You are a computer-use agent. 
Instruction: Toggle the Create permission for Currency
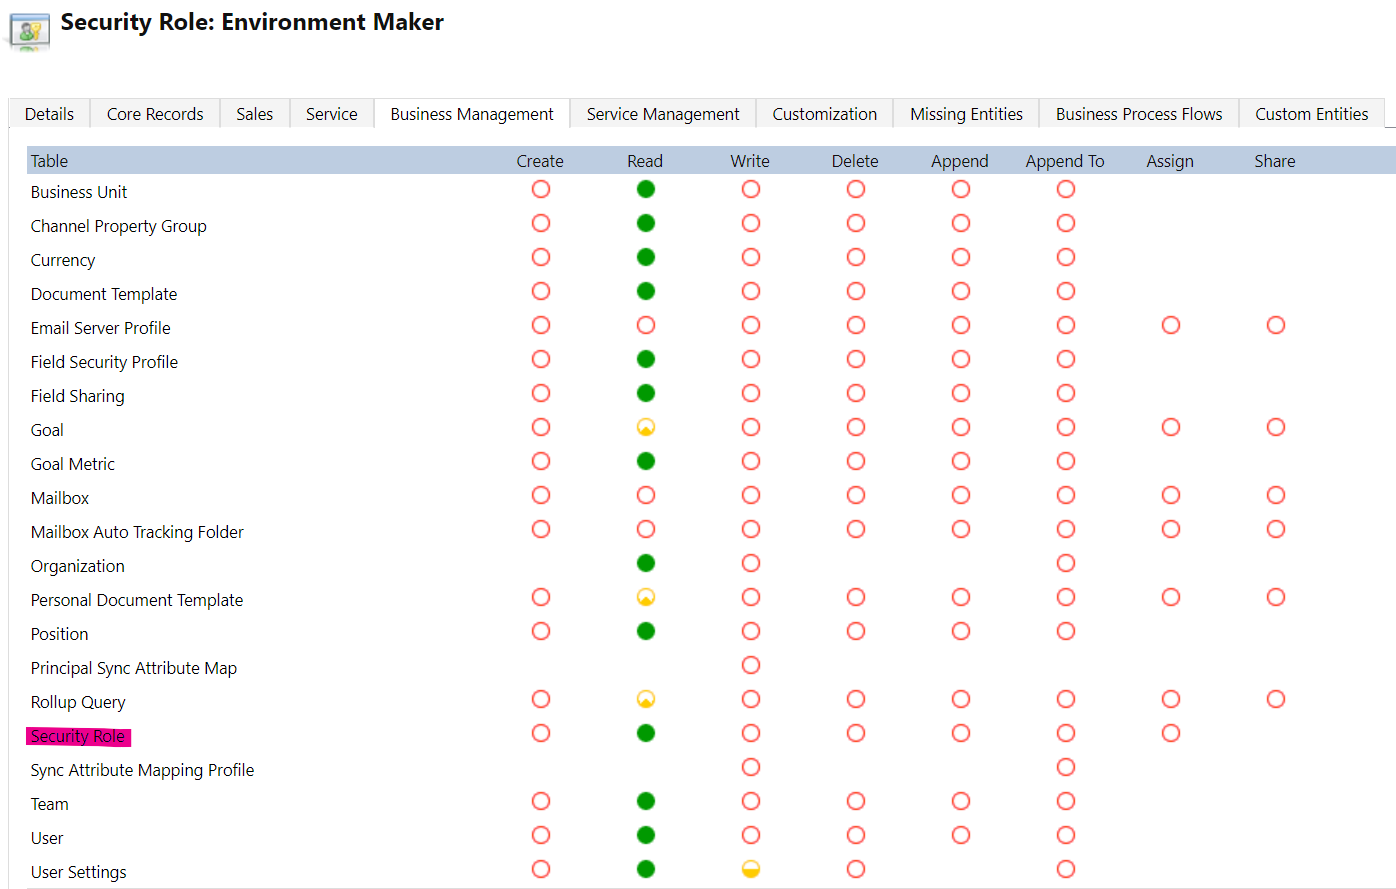coord(541,257)
